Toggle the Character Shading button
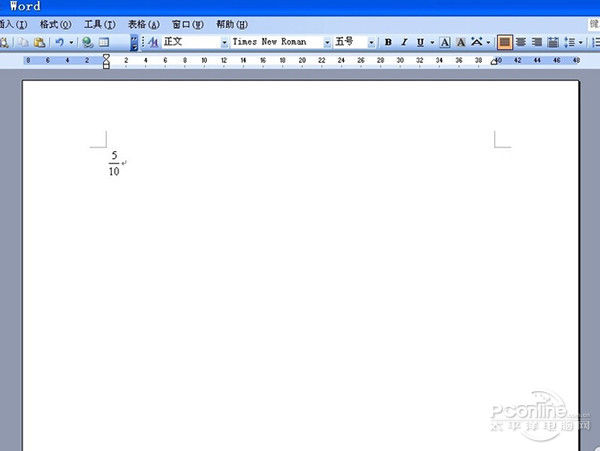600x451 pixels. 461,42
